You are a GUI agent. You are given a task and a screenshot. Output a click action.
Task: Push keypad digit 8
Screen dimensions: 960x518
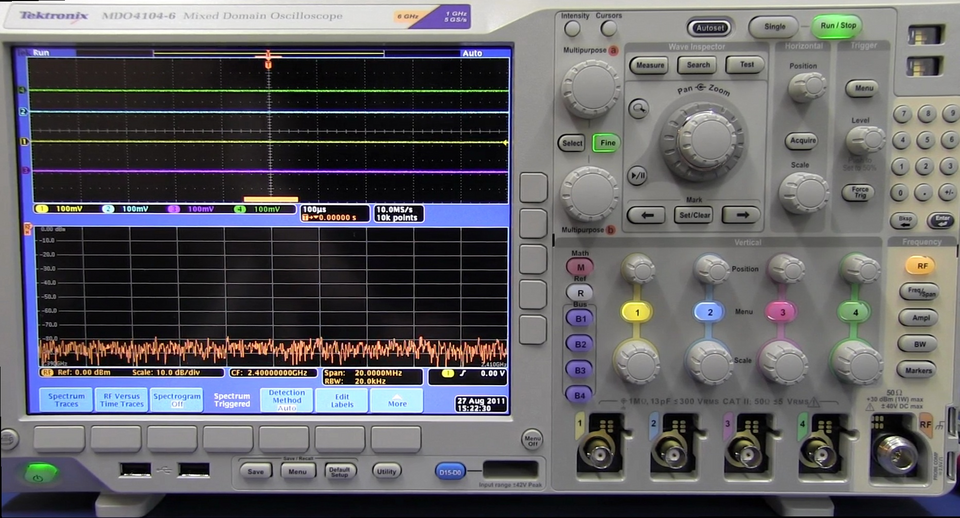point(927,114)
